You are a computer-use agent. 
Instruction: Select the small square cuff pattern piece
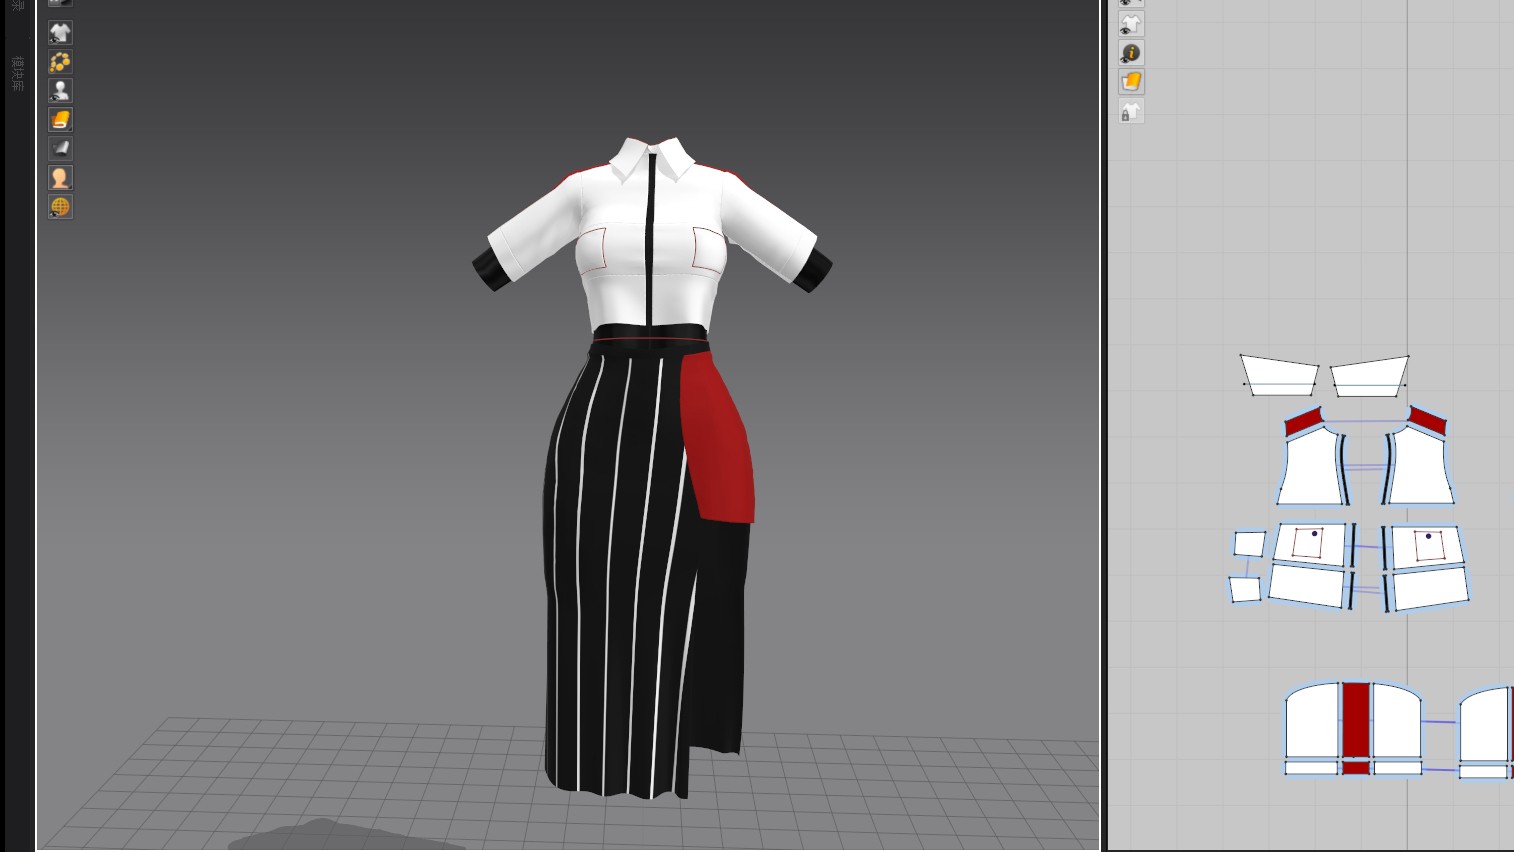point(1249,544)
